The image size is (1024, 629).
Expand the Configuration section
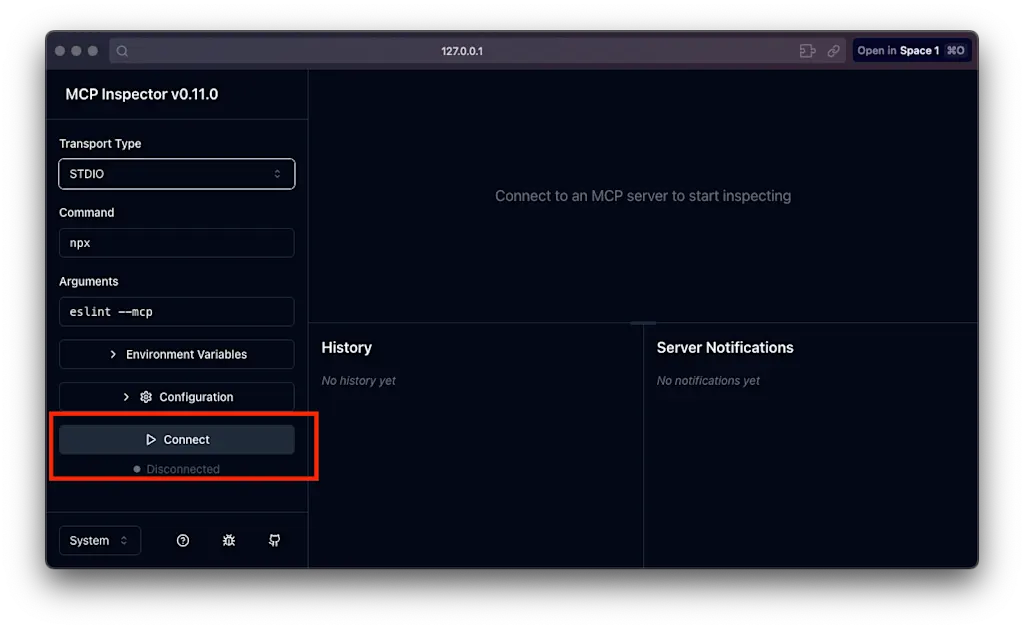coord(176,396)
